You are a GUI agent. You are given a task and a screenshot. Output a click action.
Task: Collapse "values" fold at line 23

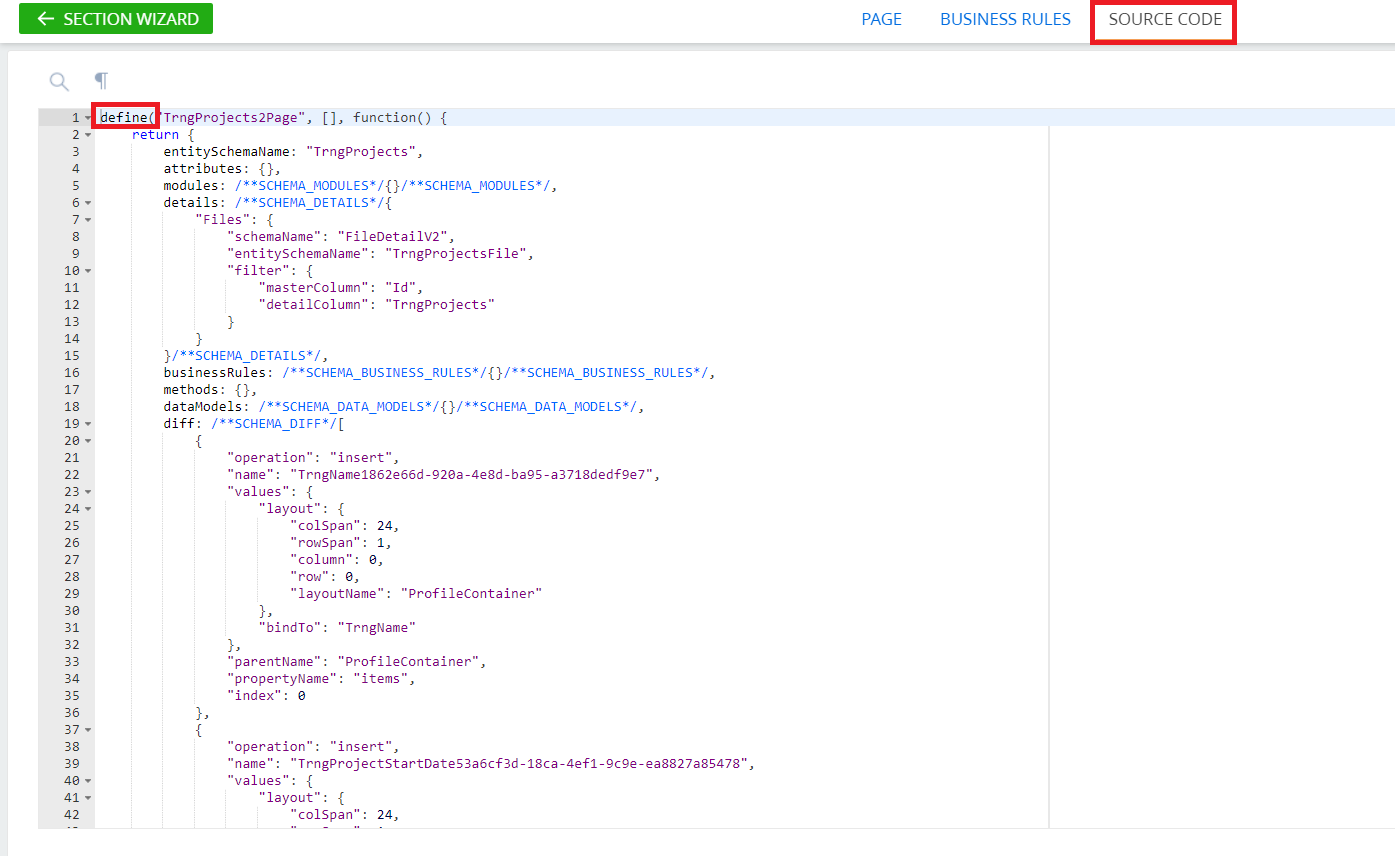click(88, 492)
